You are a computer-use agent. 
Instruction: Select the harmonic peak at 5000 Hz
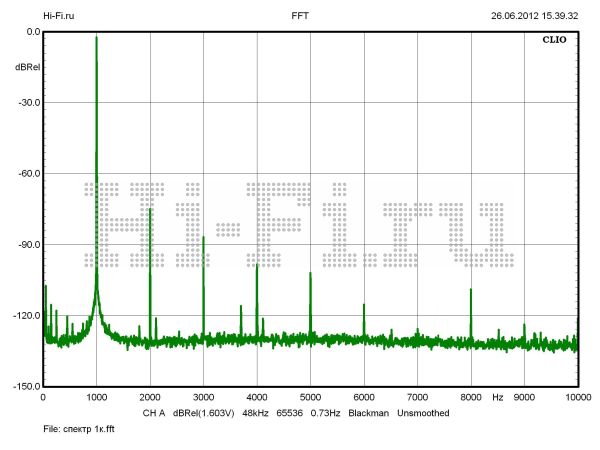tap(310, 274)
